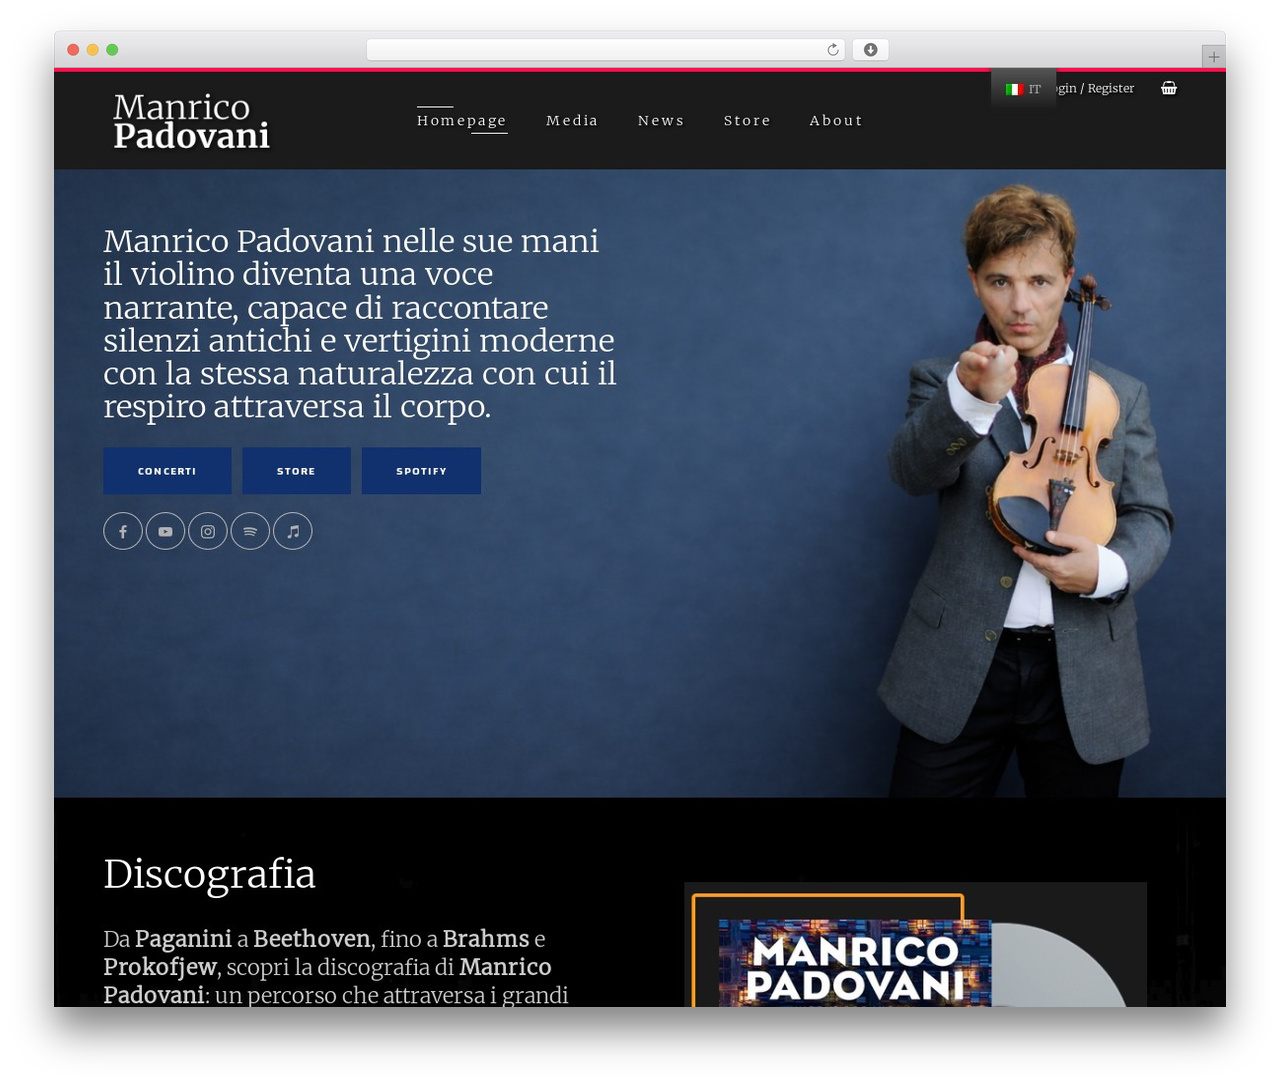
Task: Click the Discografia heading
Action: [x=209, y=874]
